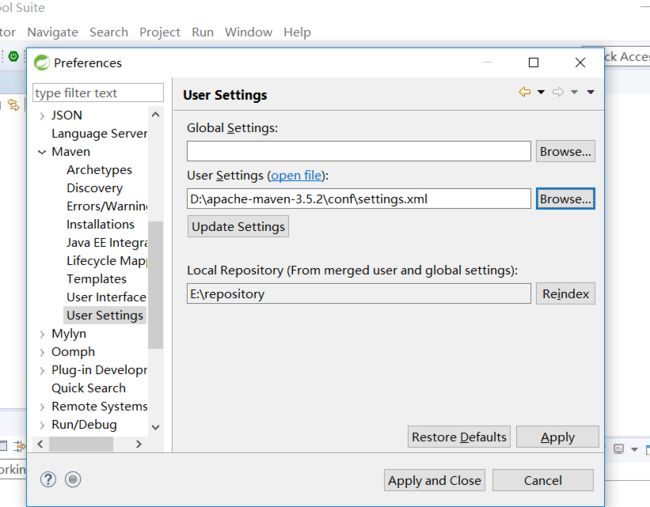This screenshot has width=650, height=507.
Task: Select User Settings tree item
Action: coord(105,315)
